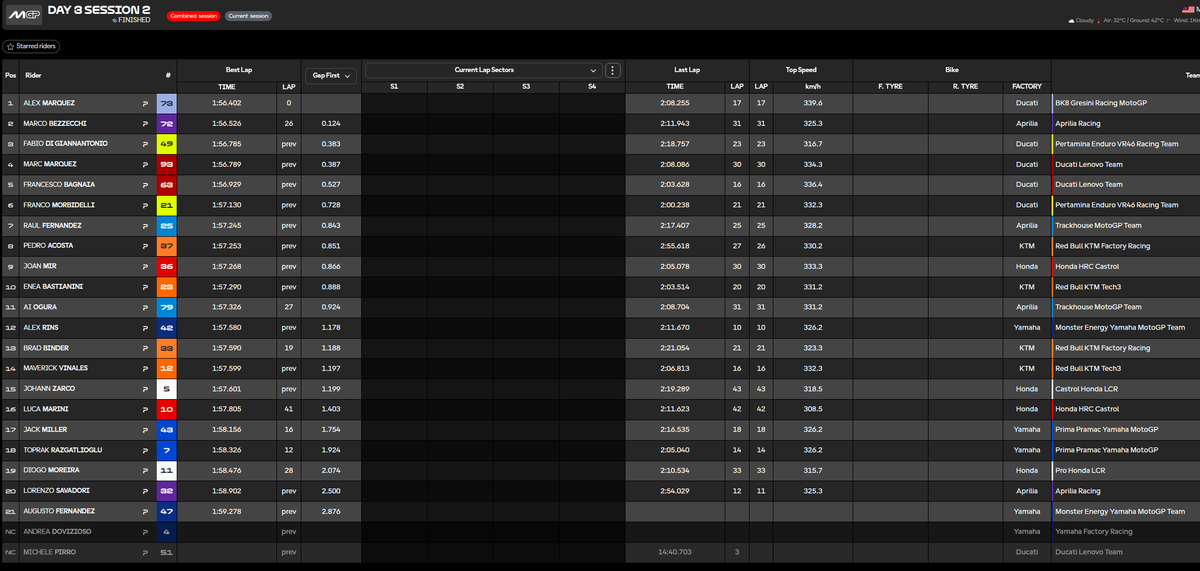
Task: Click last lap time 2:55.618 for Pedro Acosta
Action: pos(673,246)
